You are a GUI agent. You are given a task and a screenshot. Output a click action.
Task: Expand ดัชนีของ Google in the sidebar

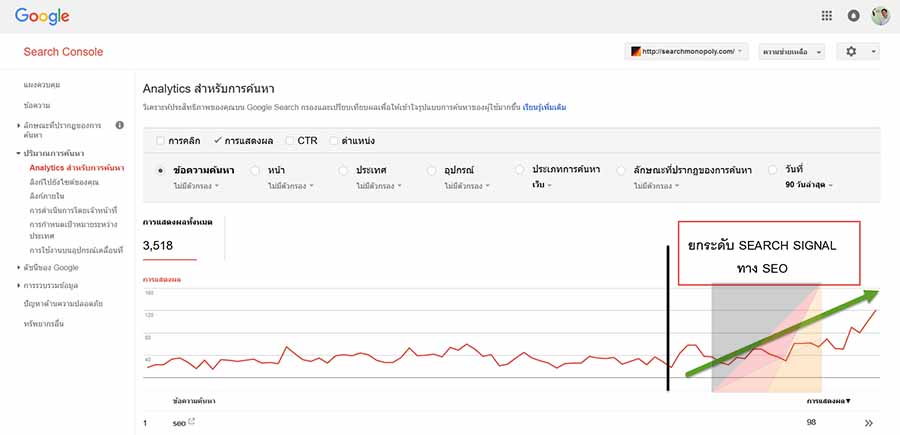(19, 267)
